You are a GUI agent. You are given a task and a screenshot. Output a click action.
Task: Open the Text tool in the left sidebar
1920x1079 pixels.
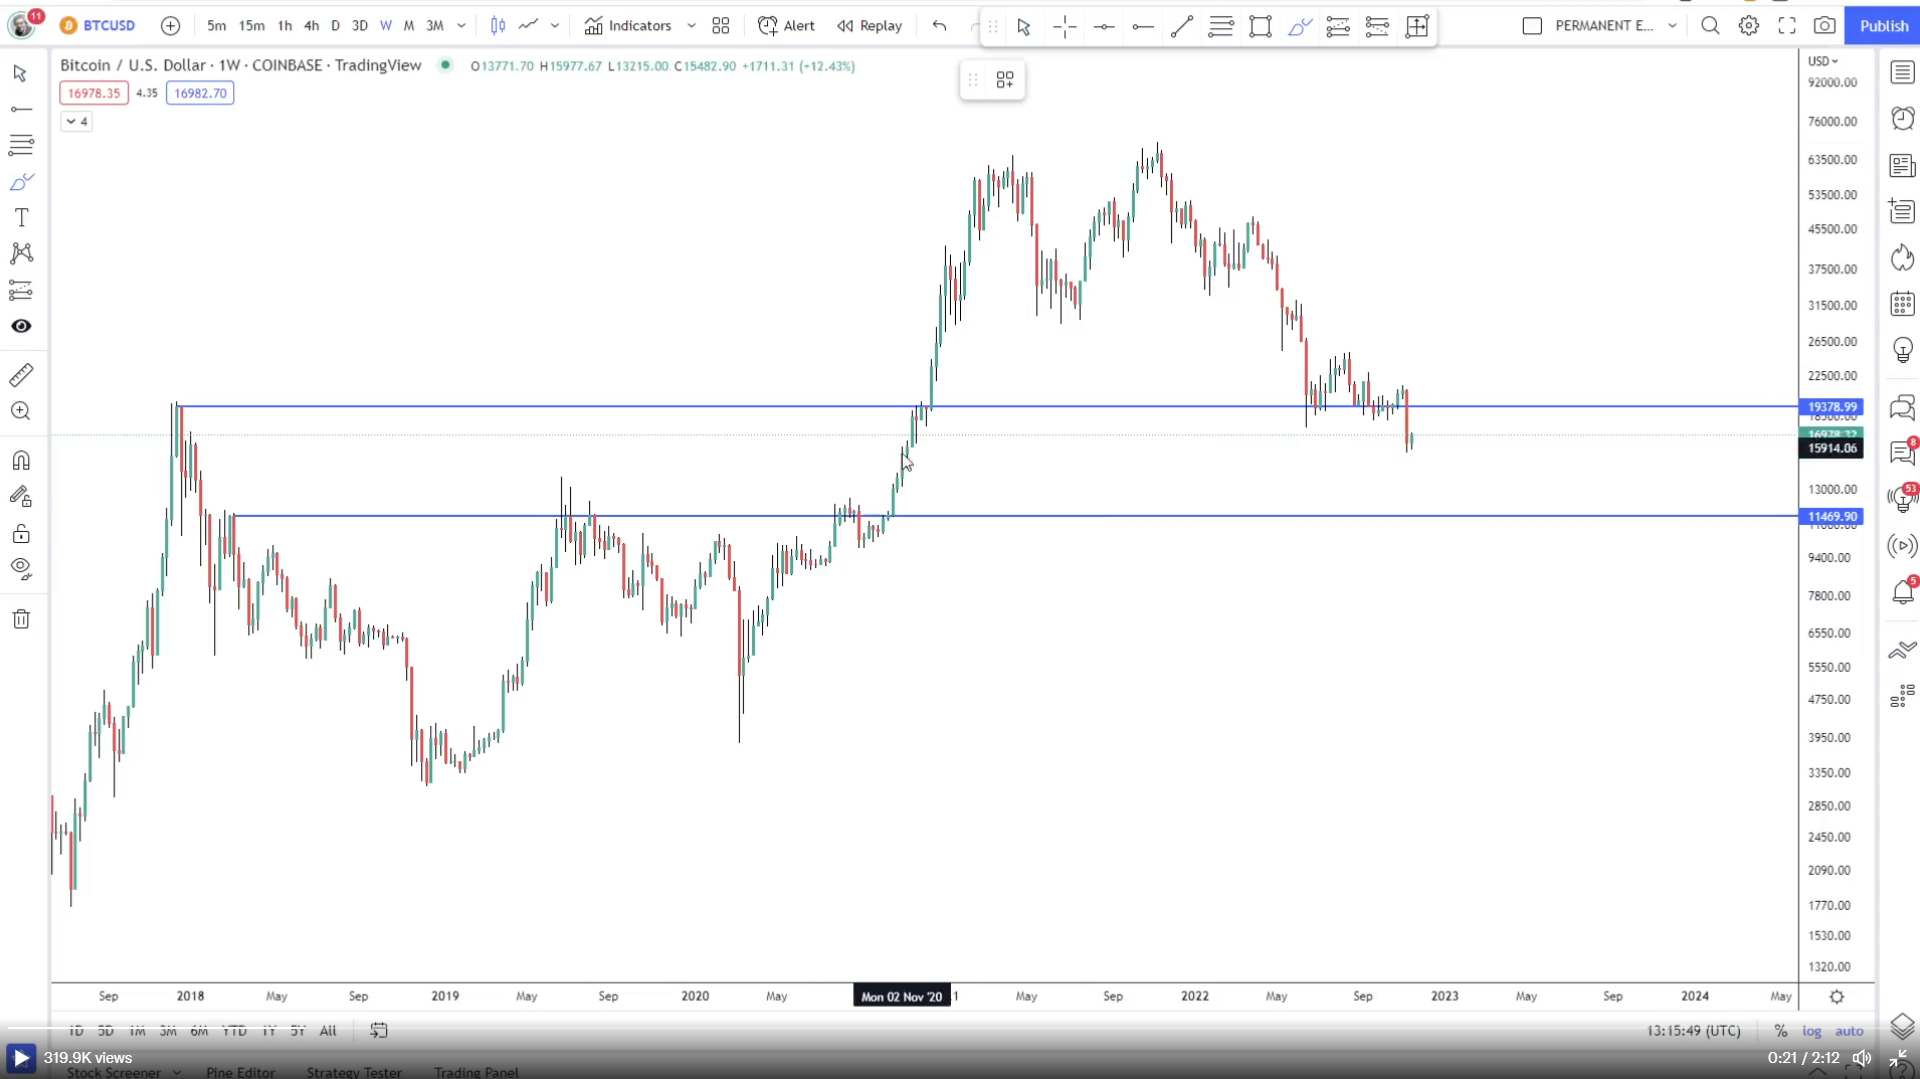(x=21, y=217)
